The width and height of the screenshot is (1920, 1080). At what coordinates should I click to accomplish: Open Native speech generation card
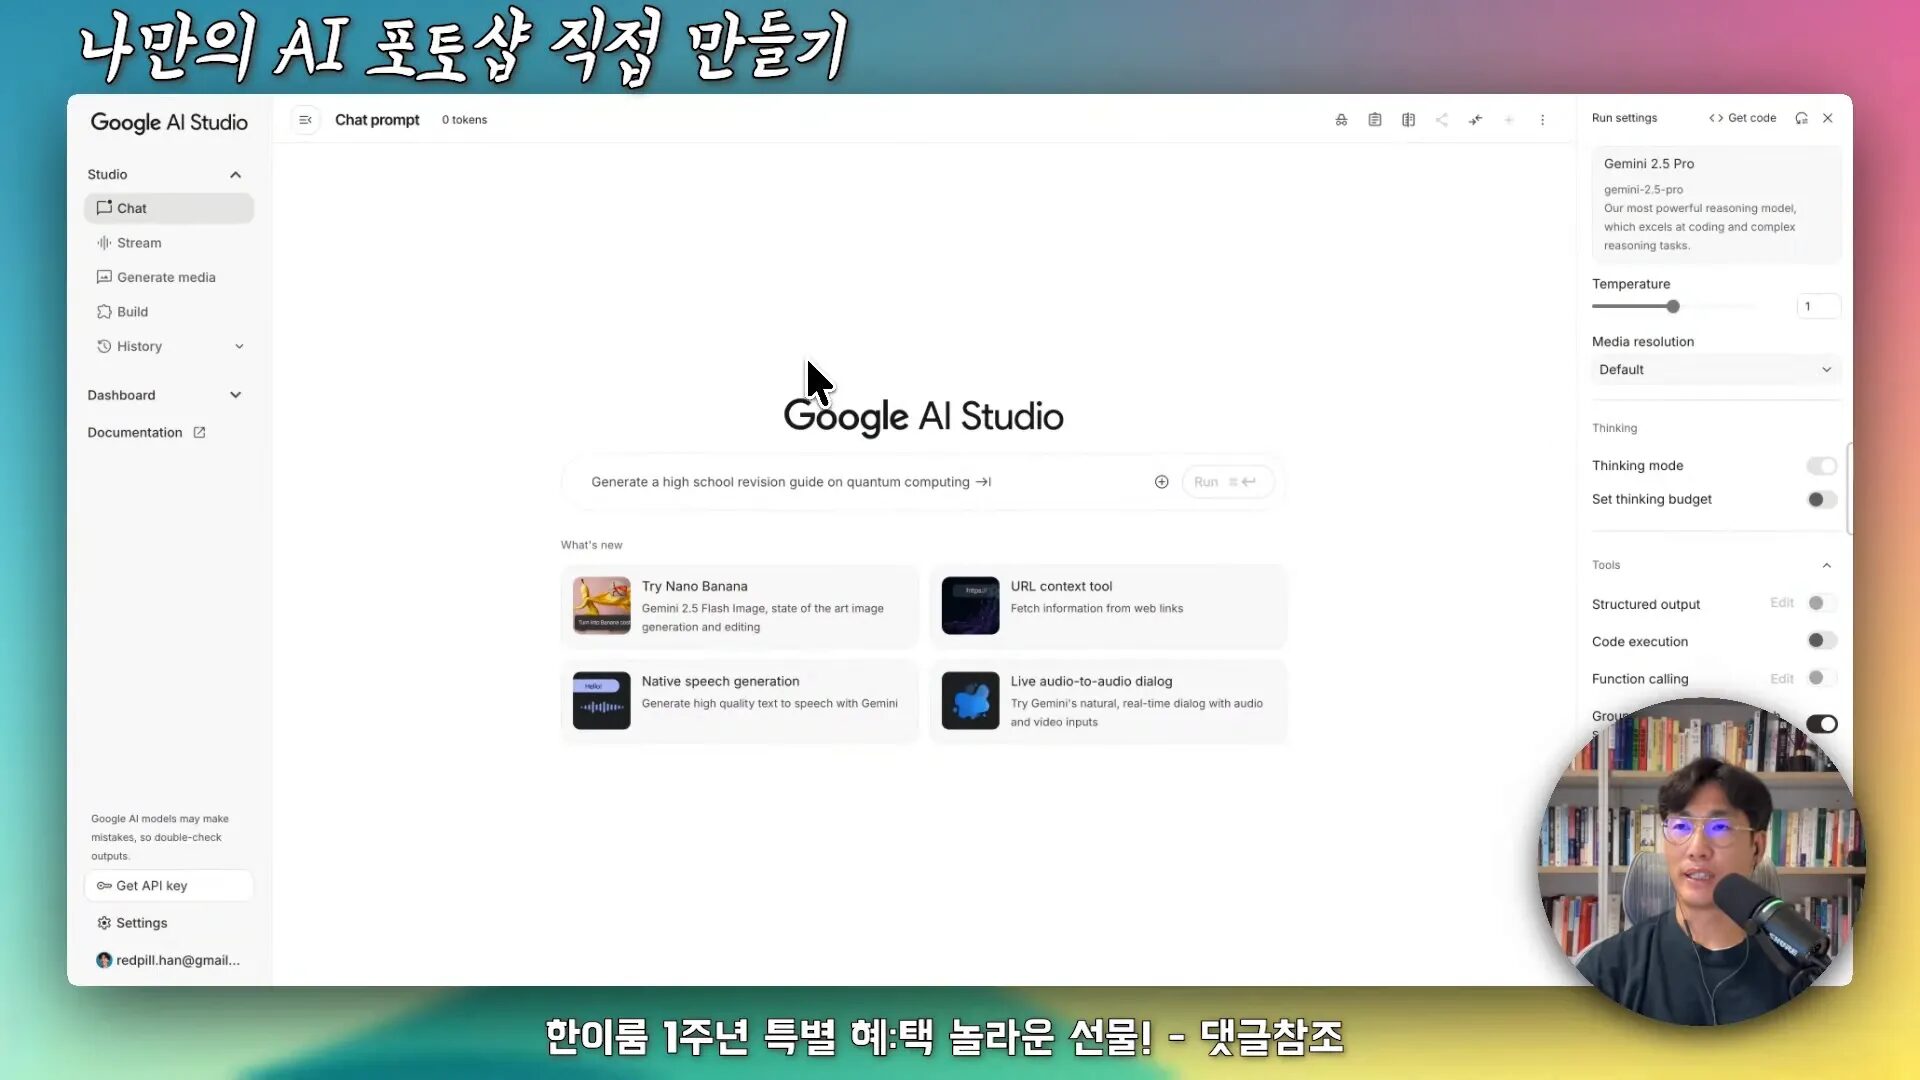(x=739, y=701)
